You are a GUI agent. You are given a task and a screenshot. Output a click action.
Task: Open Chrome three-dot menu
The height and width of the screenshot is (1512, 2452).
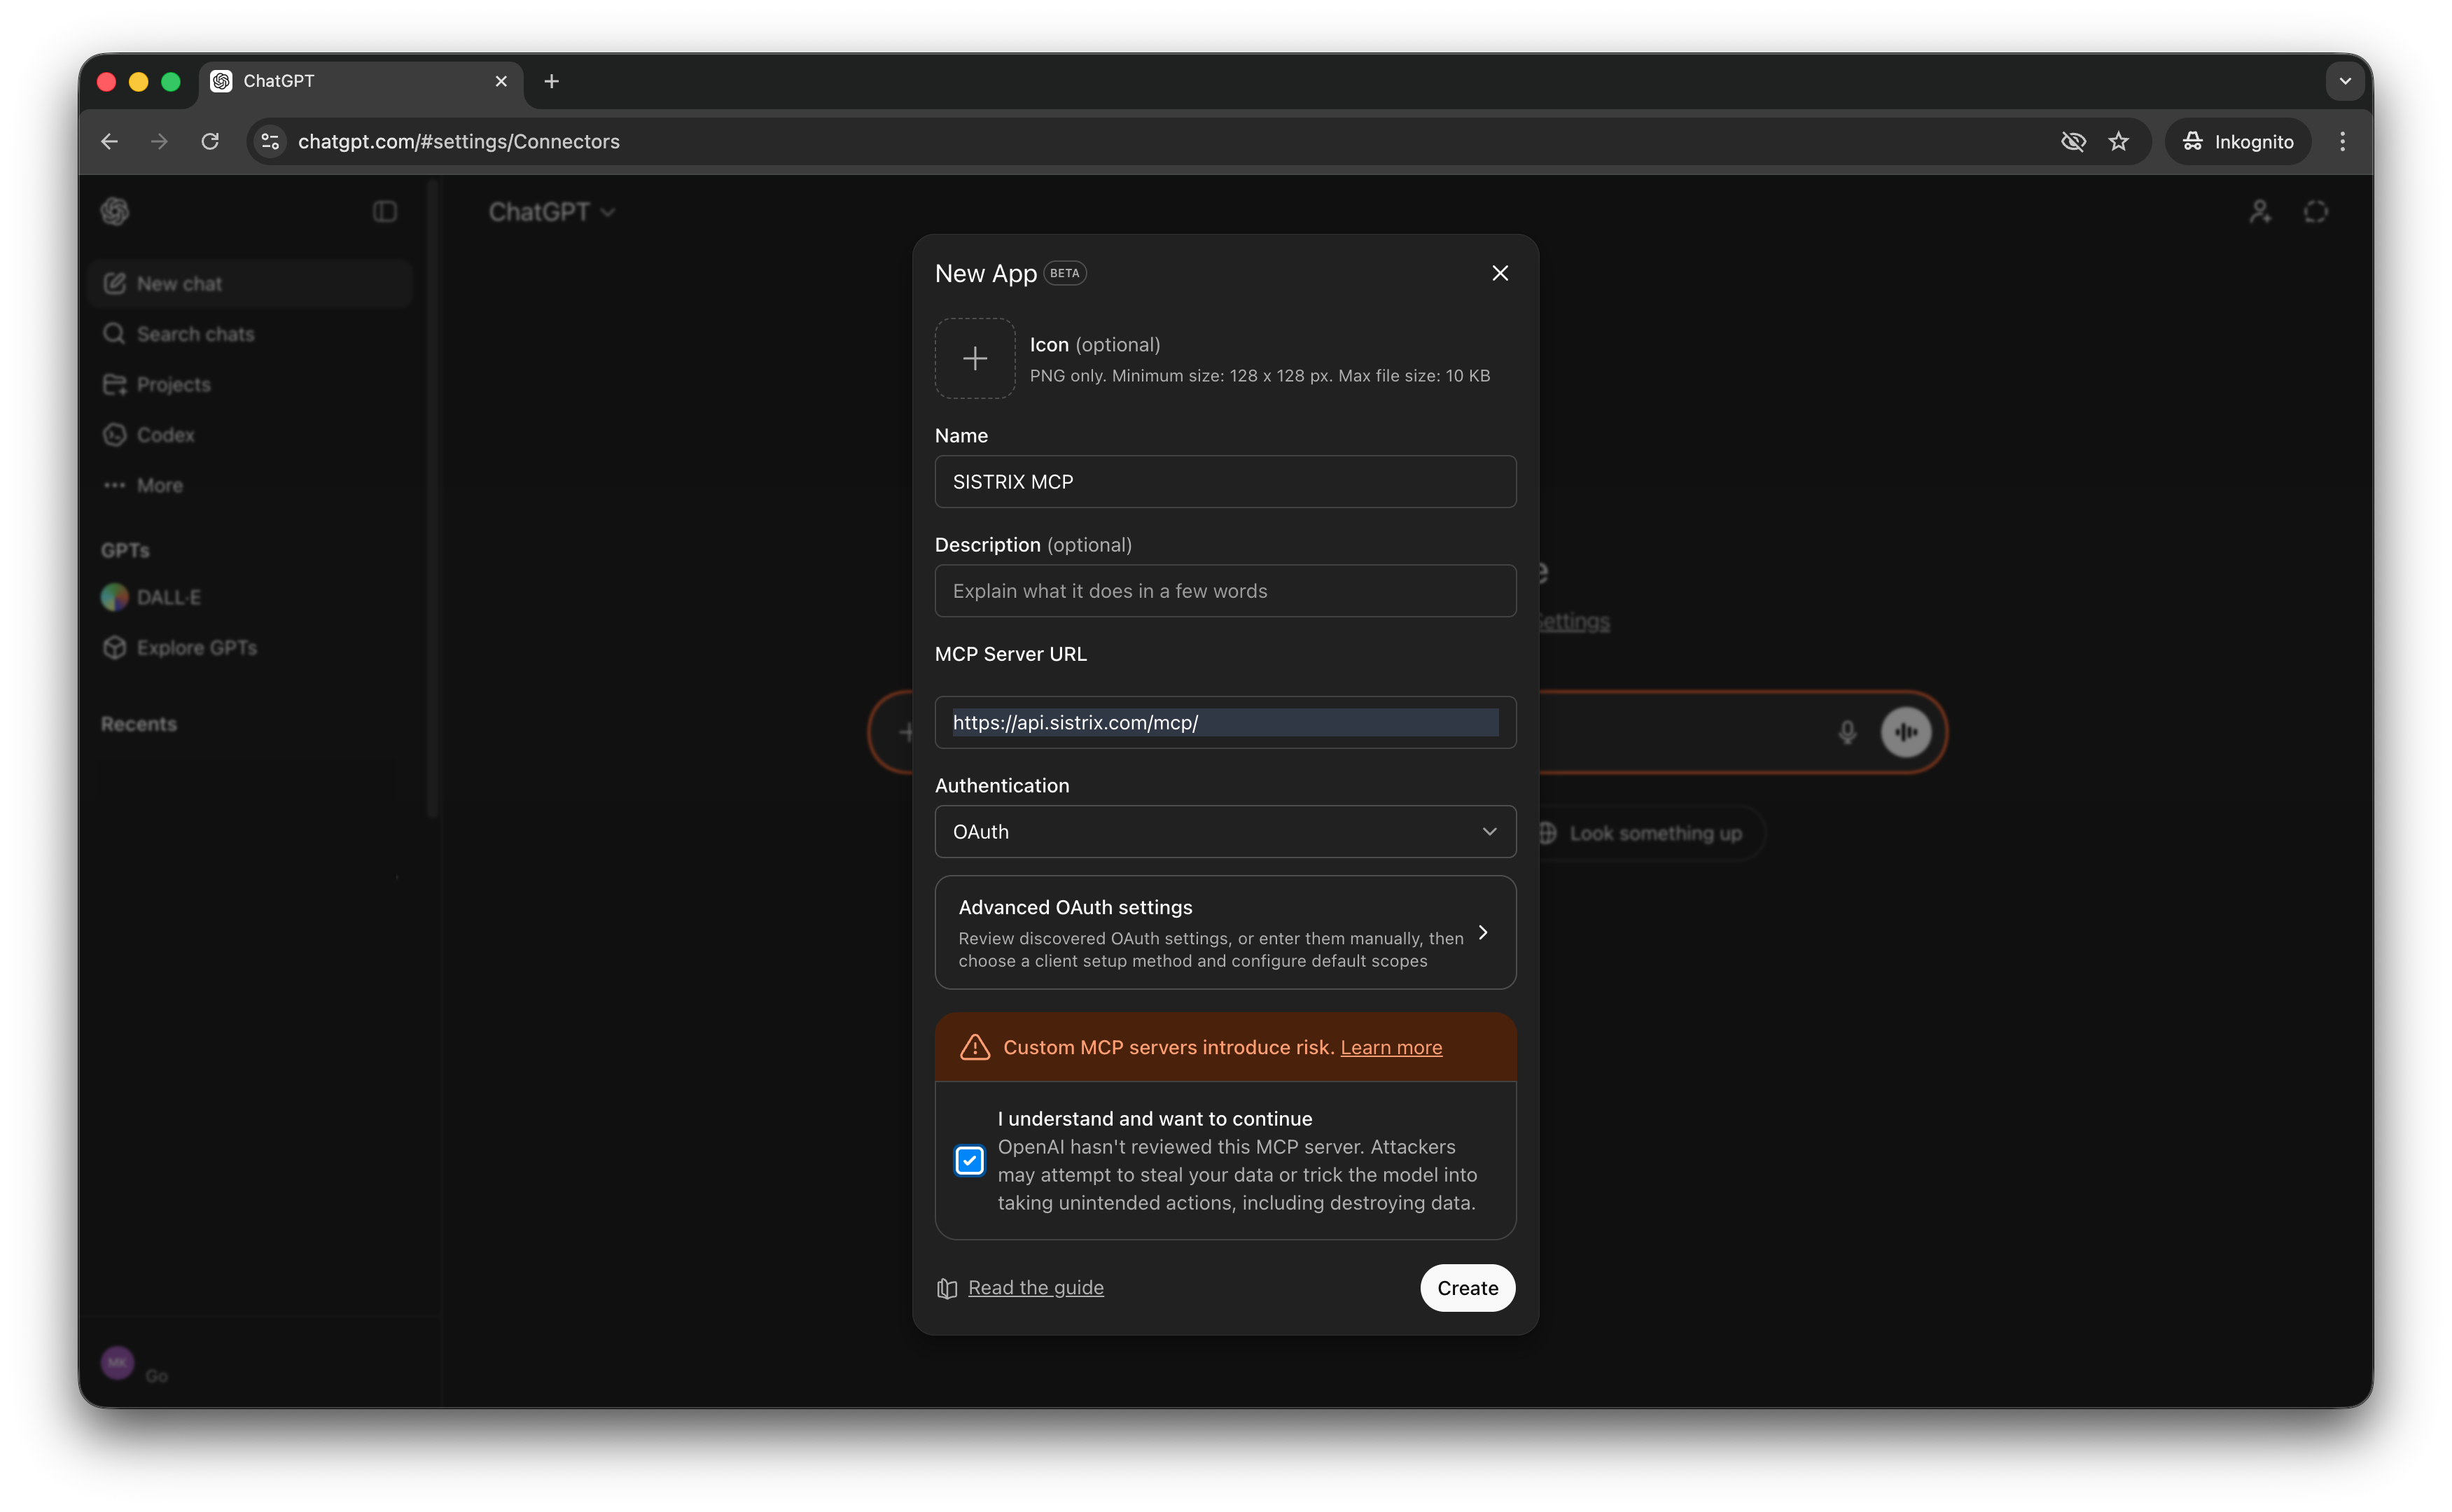pos(2342,142)
